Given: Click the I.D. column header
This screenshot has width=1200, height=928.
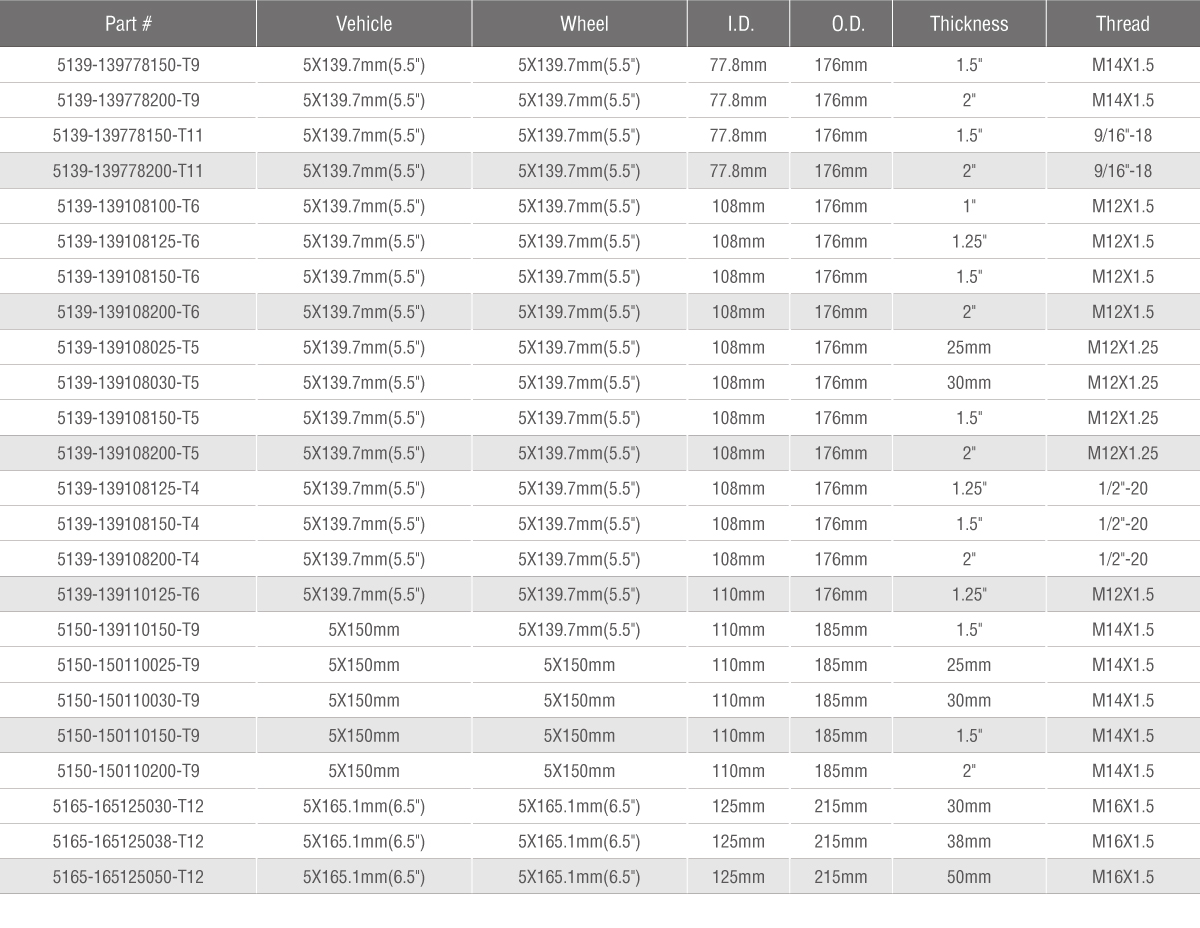Looking at the screenshot, I should 738,24.
